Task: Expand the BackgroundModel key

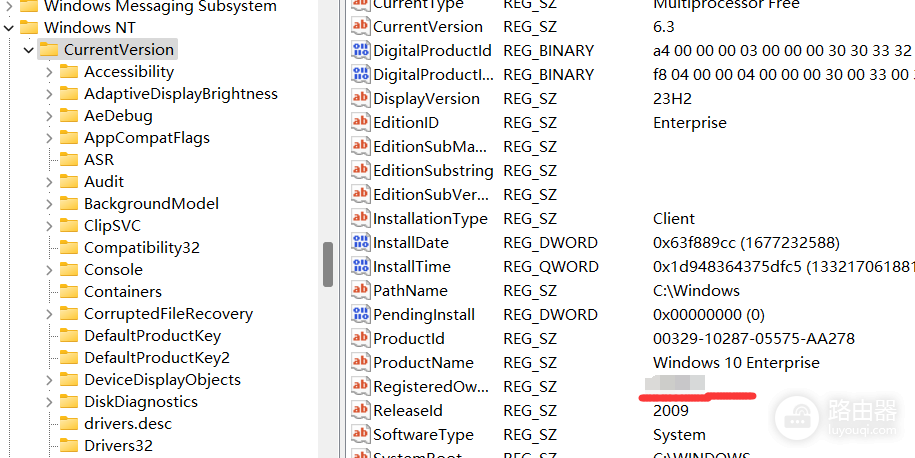Action: tap(49, 204)
